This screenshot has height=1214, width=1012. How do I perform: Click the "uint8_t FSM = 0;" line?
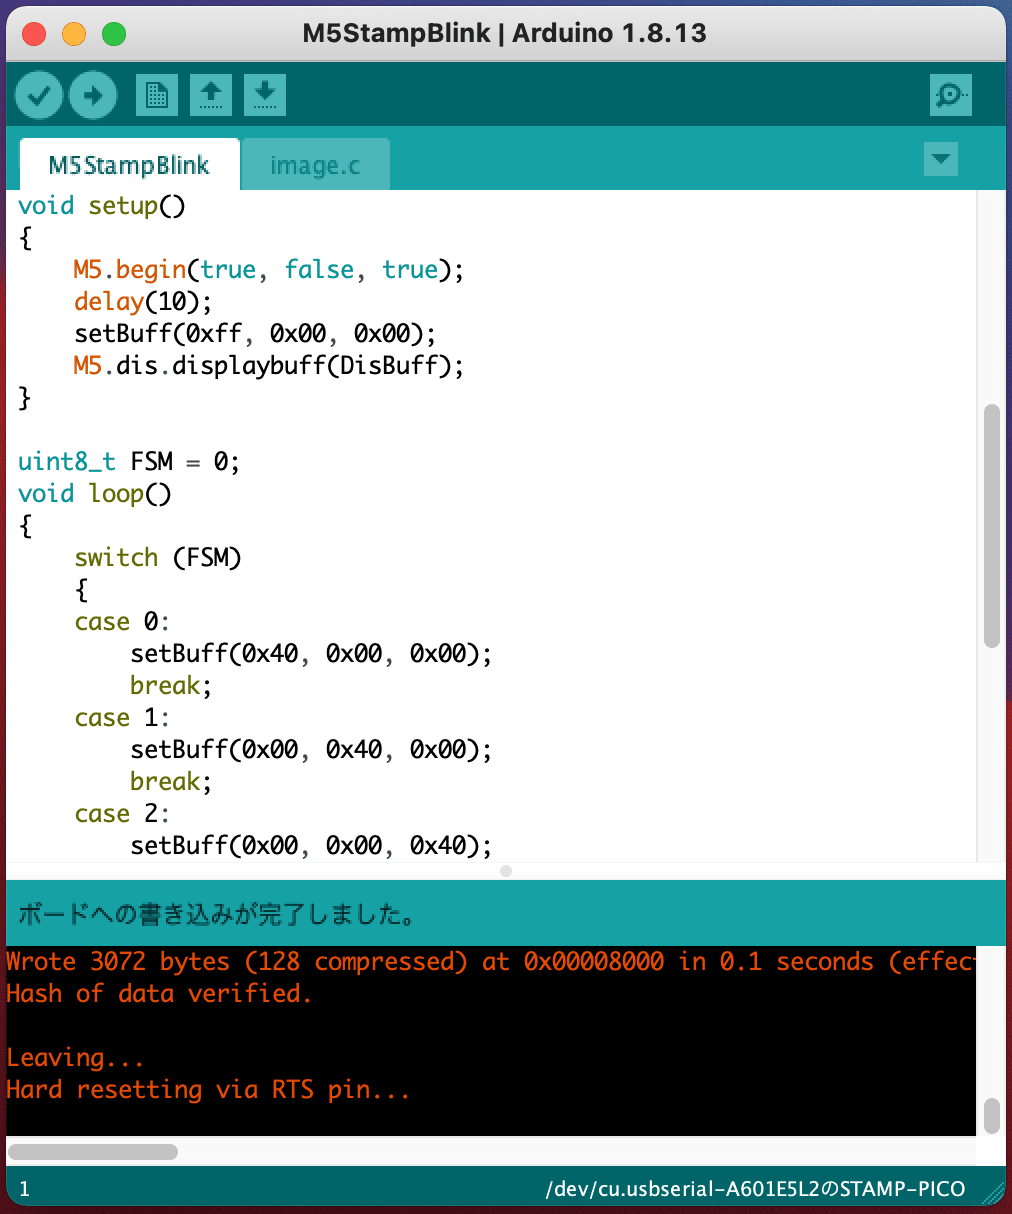[x=129, y=462]
